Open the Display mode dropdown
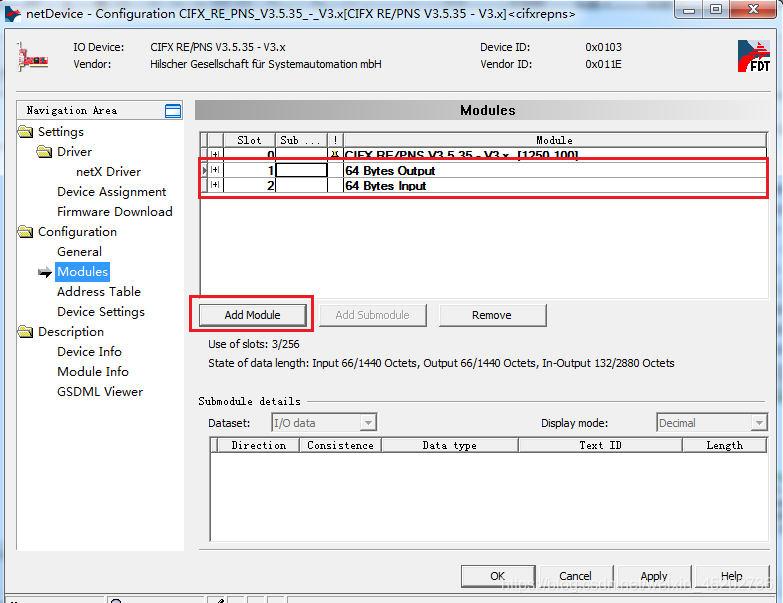Viewport: 783px width, 603px height. [759, 423]
